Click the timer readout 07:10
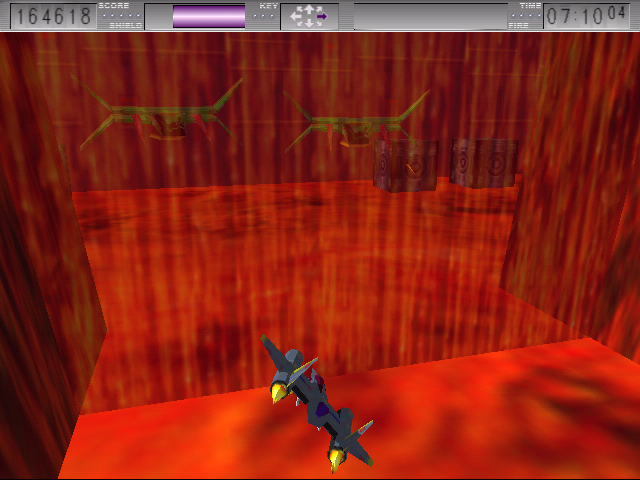Screen dimensions: 640x480 [575, 17]
